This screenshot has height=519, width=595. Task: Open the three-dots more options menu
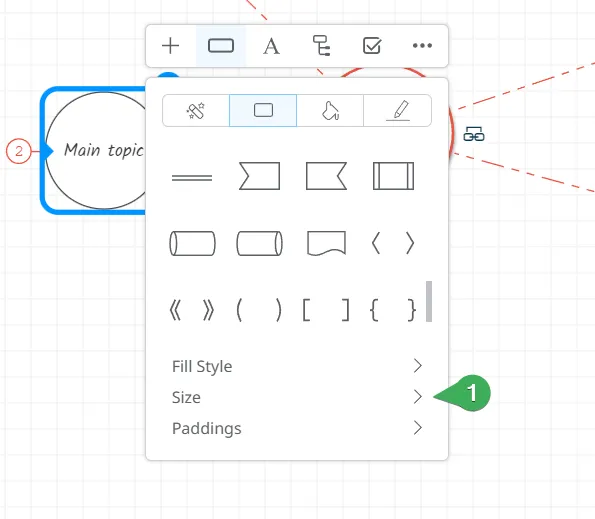tap(422, 46)
